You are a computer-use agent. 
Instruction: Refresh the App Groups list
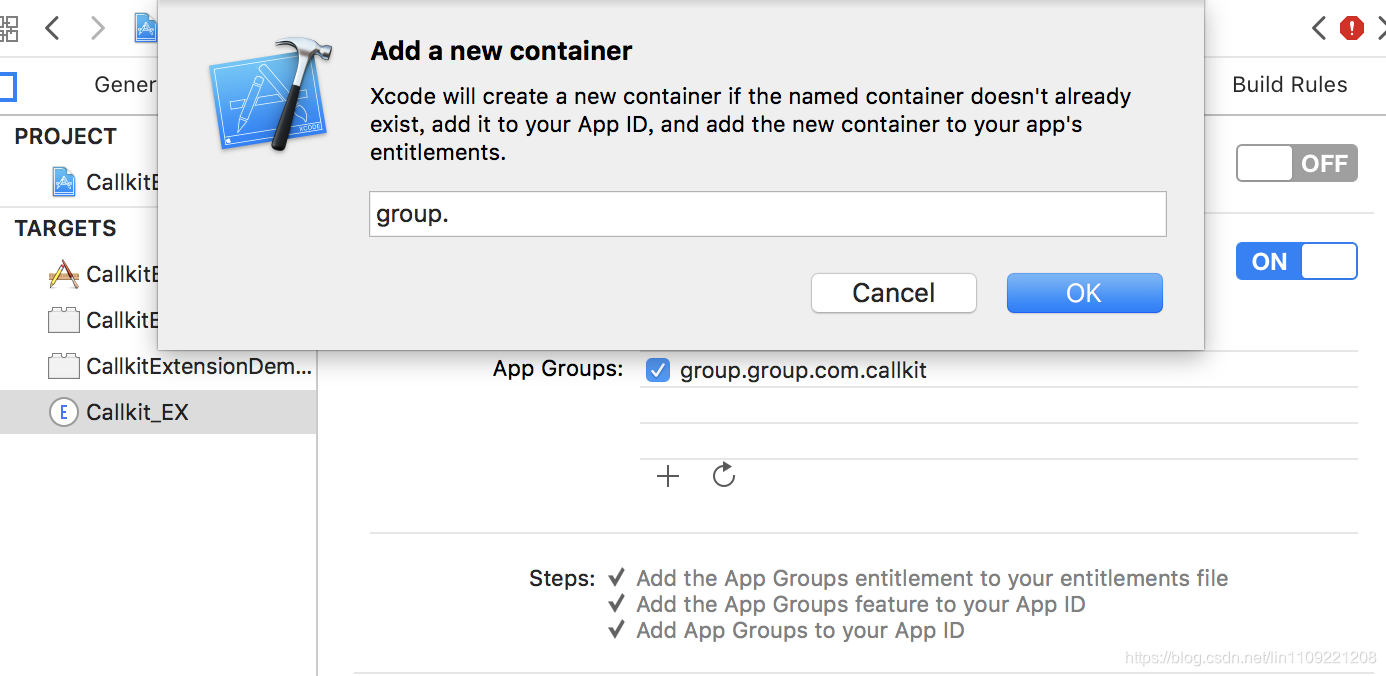(724, 475)
